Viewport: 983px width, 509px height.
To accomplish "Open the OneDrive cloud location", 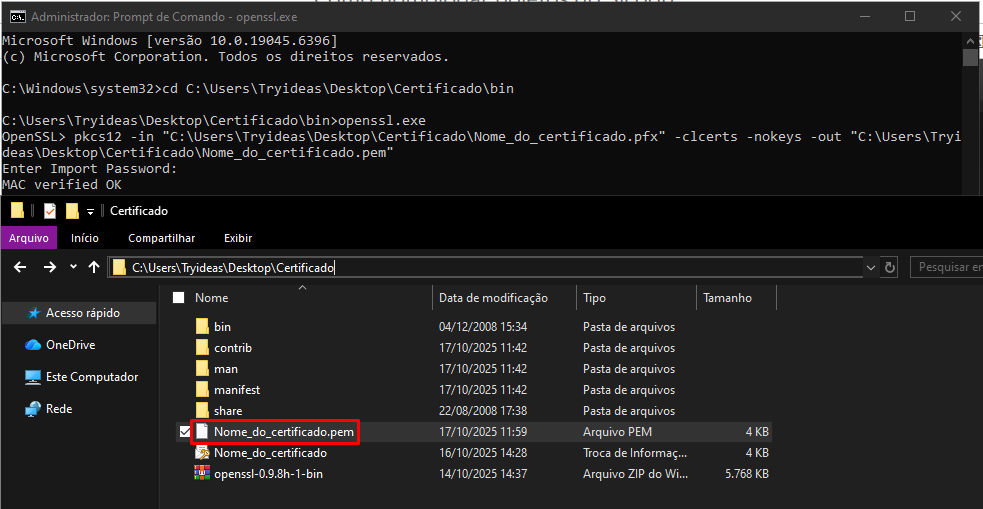I will pos(70,345).
